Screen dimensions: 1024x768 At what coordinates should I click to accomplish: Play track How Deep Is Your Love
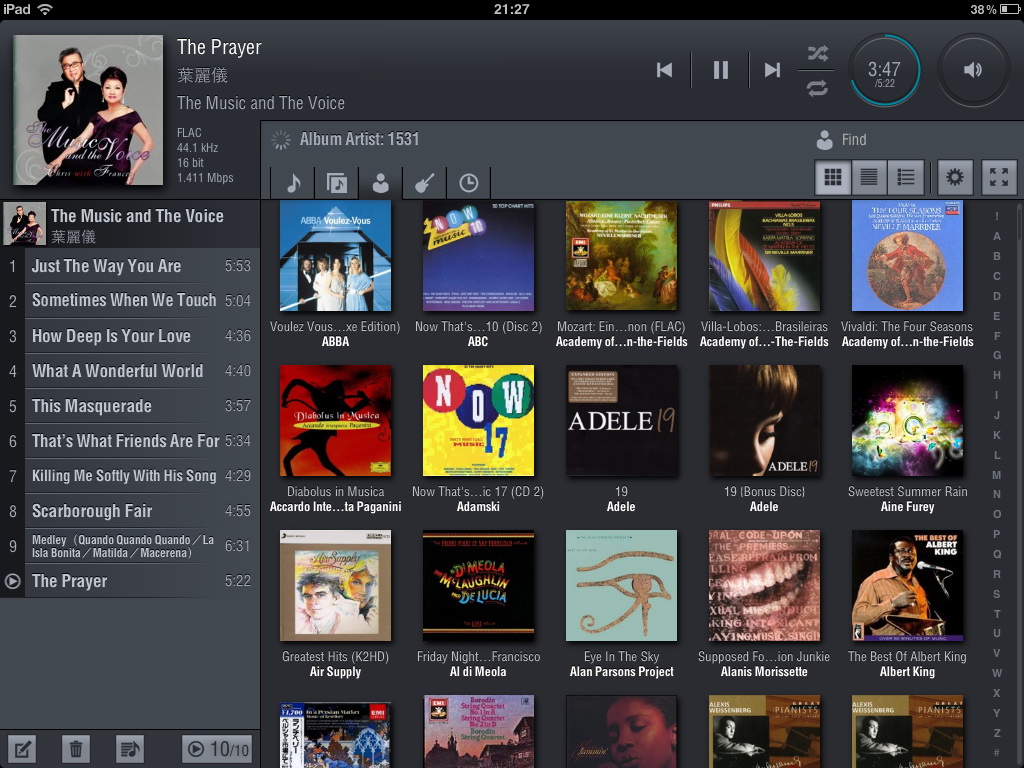click(130, 336)
